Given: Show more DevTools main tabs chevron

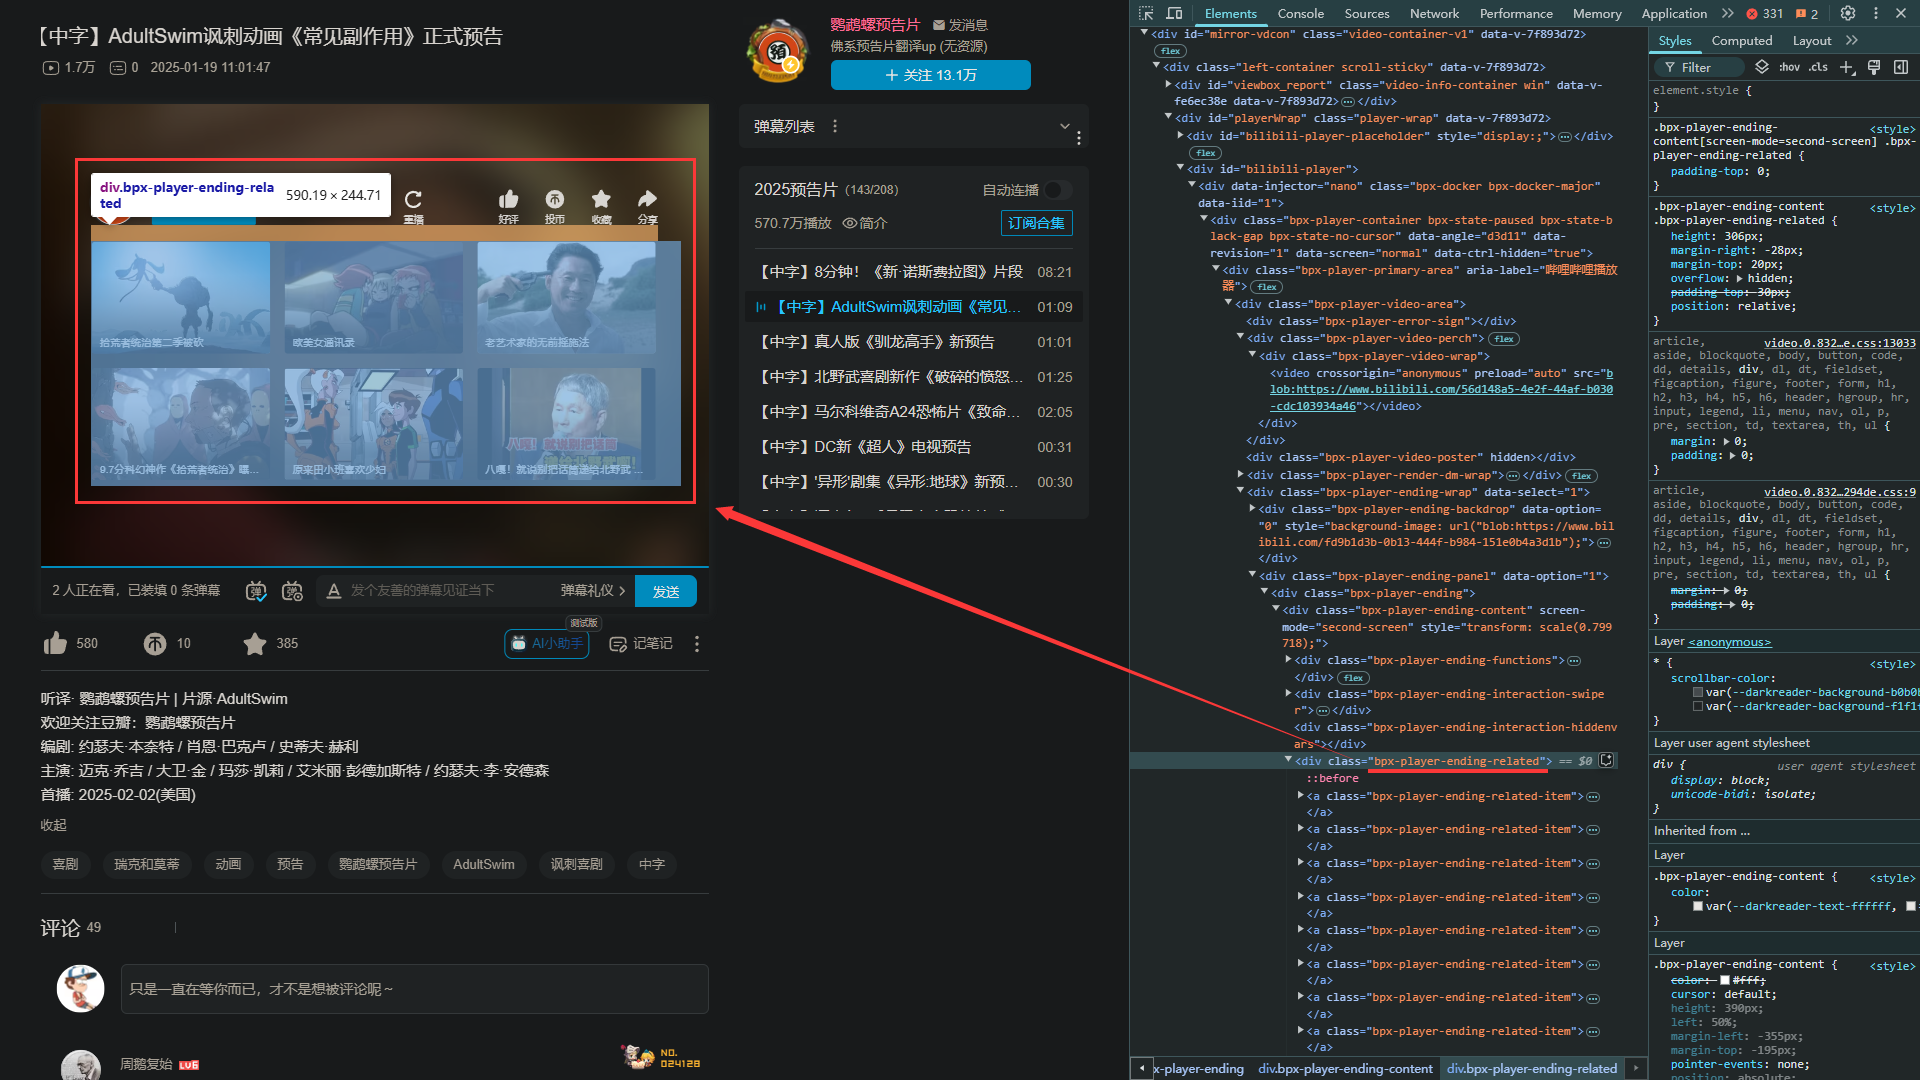Looking at the screenshot, I should tap(1727, 13).
